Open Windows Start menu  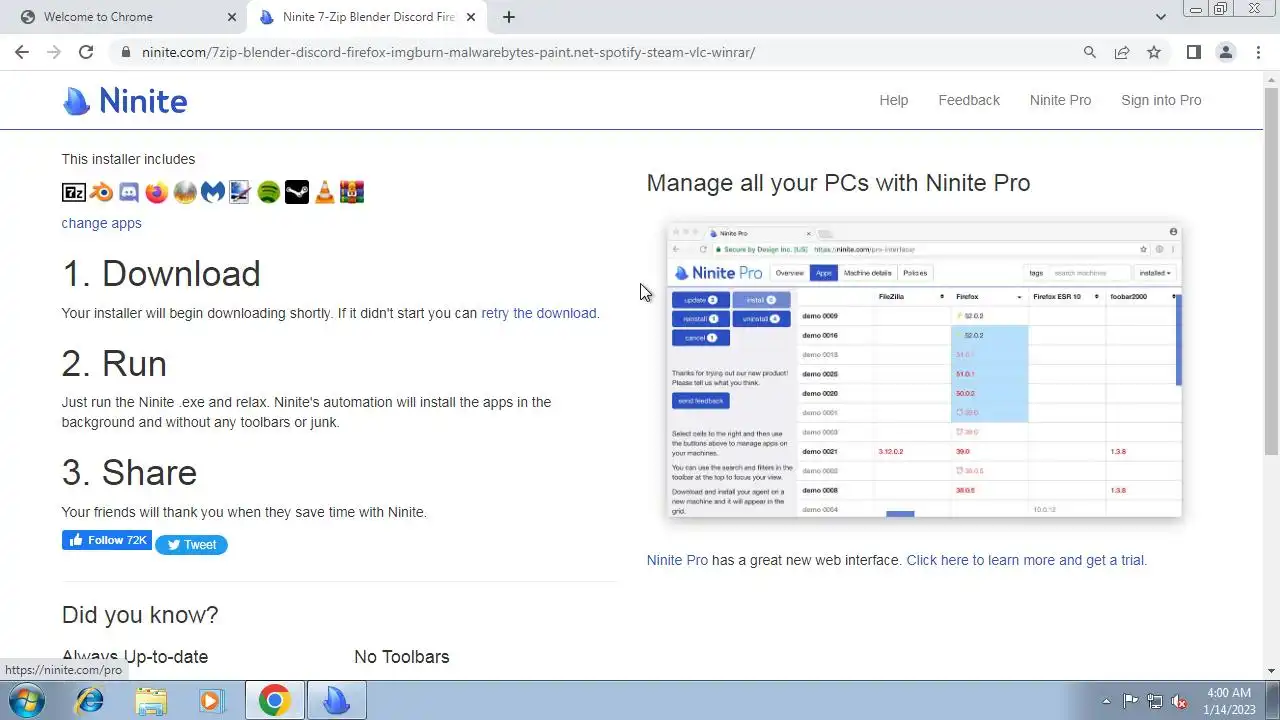(x=27, y=700)
